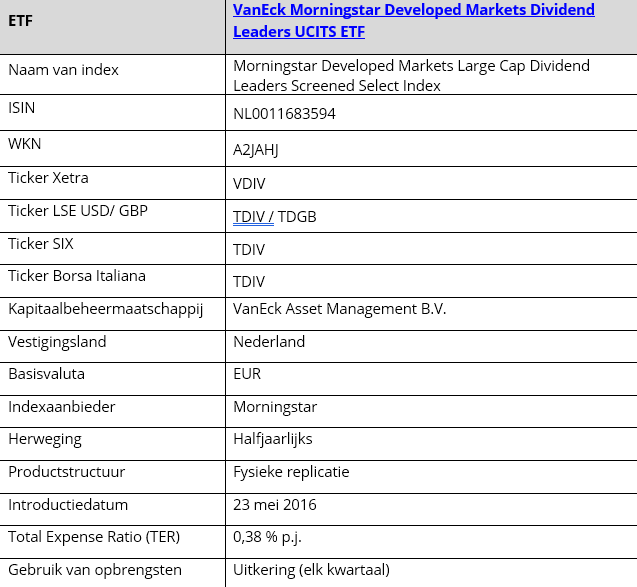Select Morningstar in Indexaanbieder row
637x587 pixels.
click(x=275, y=407)
